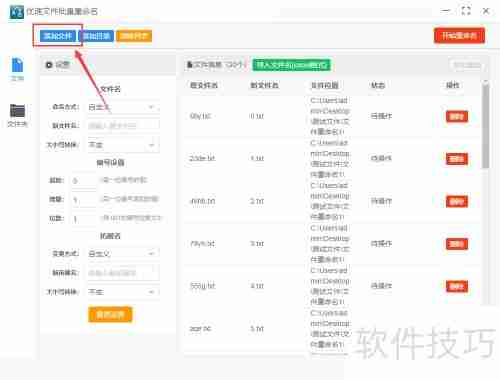Click the 待操作 status in the 3.txt row
The height and width of the screenshot is (380, 500).
click(x=381, y=244)
